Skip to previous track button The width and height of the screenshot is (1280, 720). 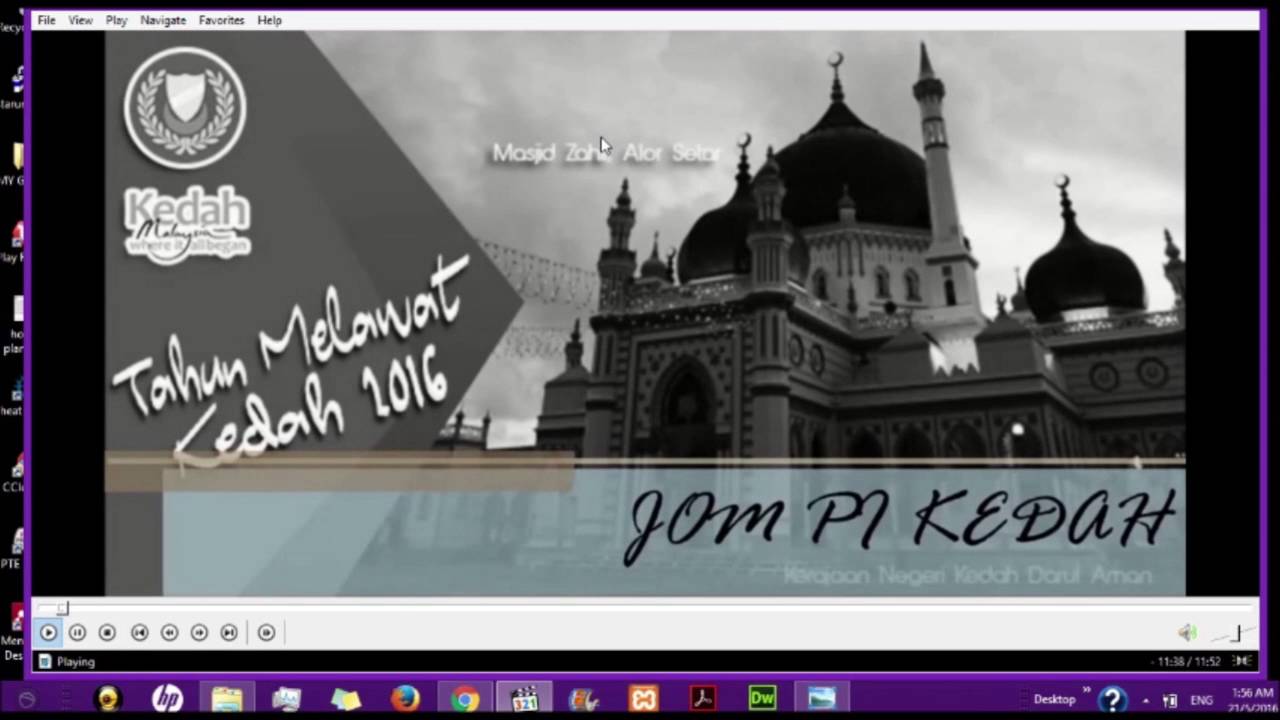click(139, 632)
